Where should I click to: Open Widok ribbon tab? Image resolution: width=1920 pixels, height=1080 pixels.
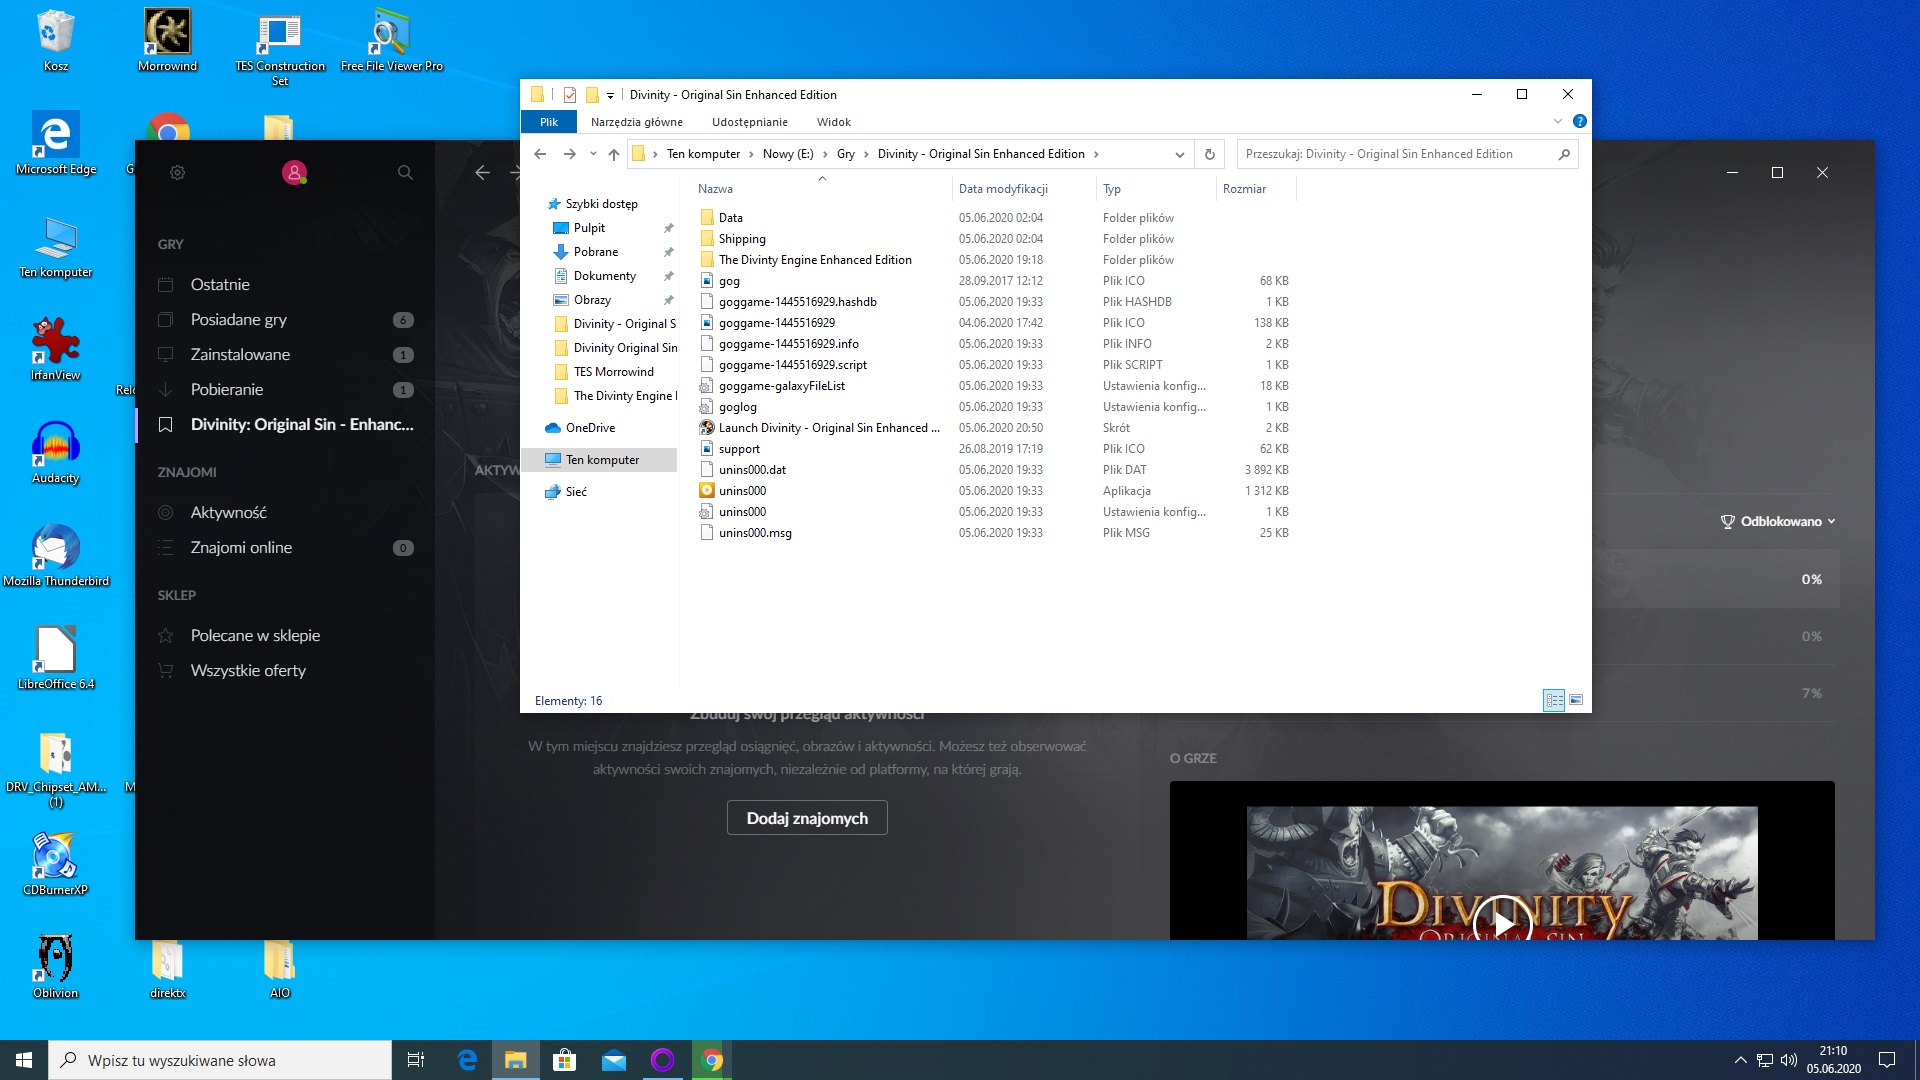point(833,122)
